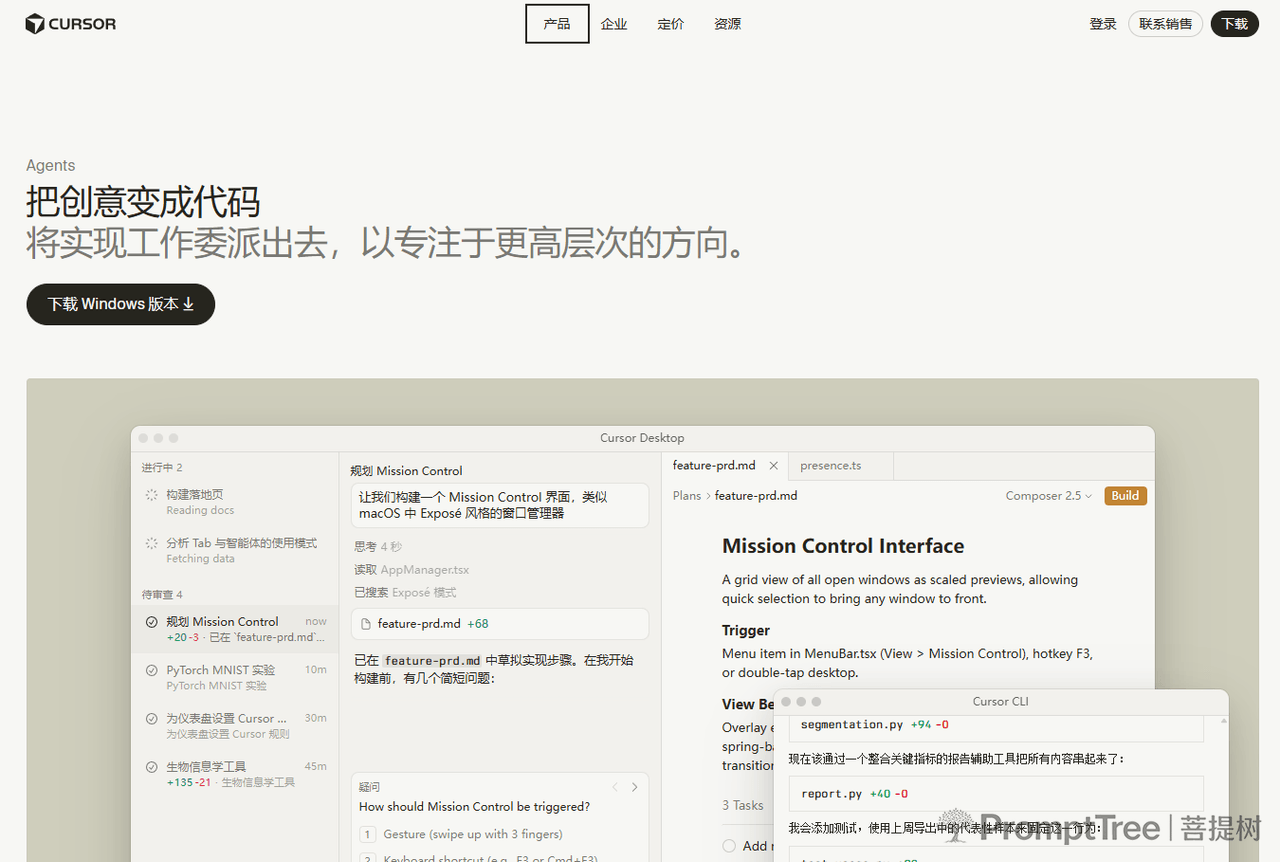
Task: Click the Agents label above the headline
Action: (51, 166)
